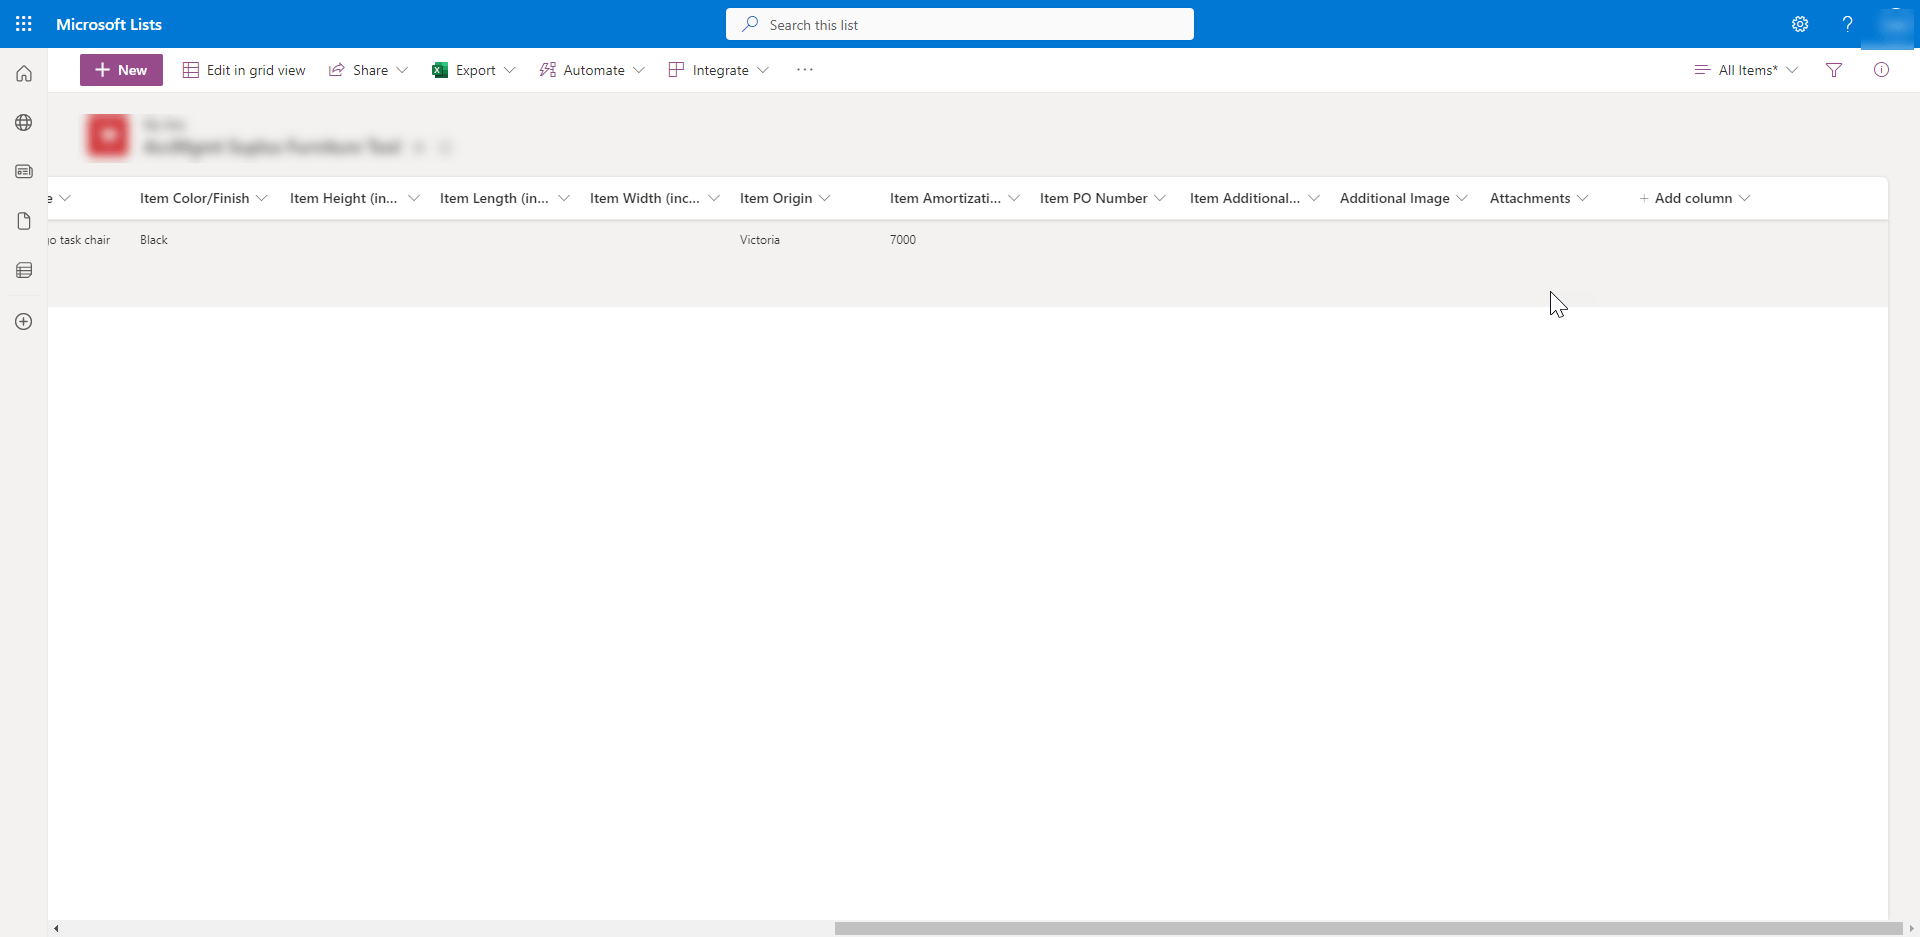The image size is (1920, 937).
Task: Open the newspaper icon in the left sidebar
Action: point(23,171)
